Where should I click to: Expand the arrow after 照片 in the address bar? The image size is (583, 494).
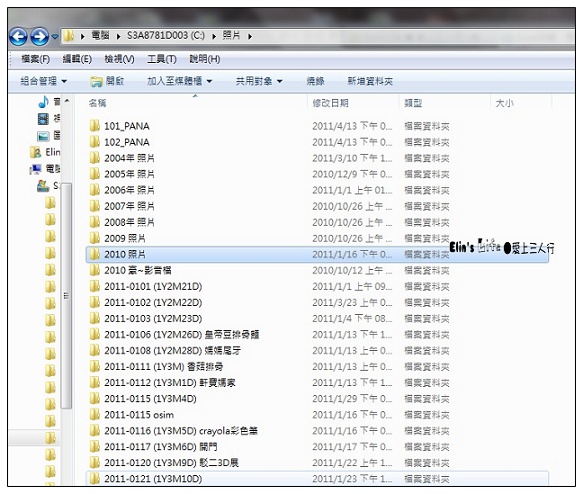click(x=250, y=36)
